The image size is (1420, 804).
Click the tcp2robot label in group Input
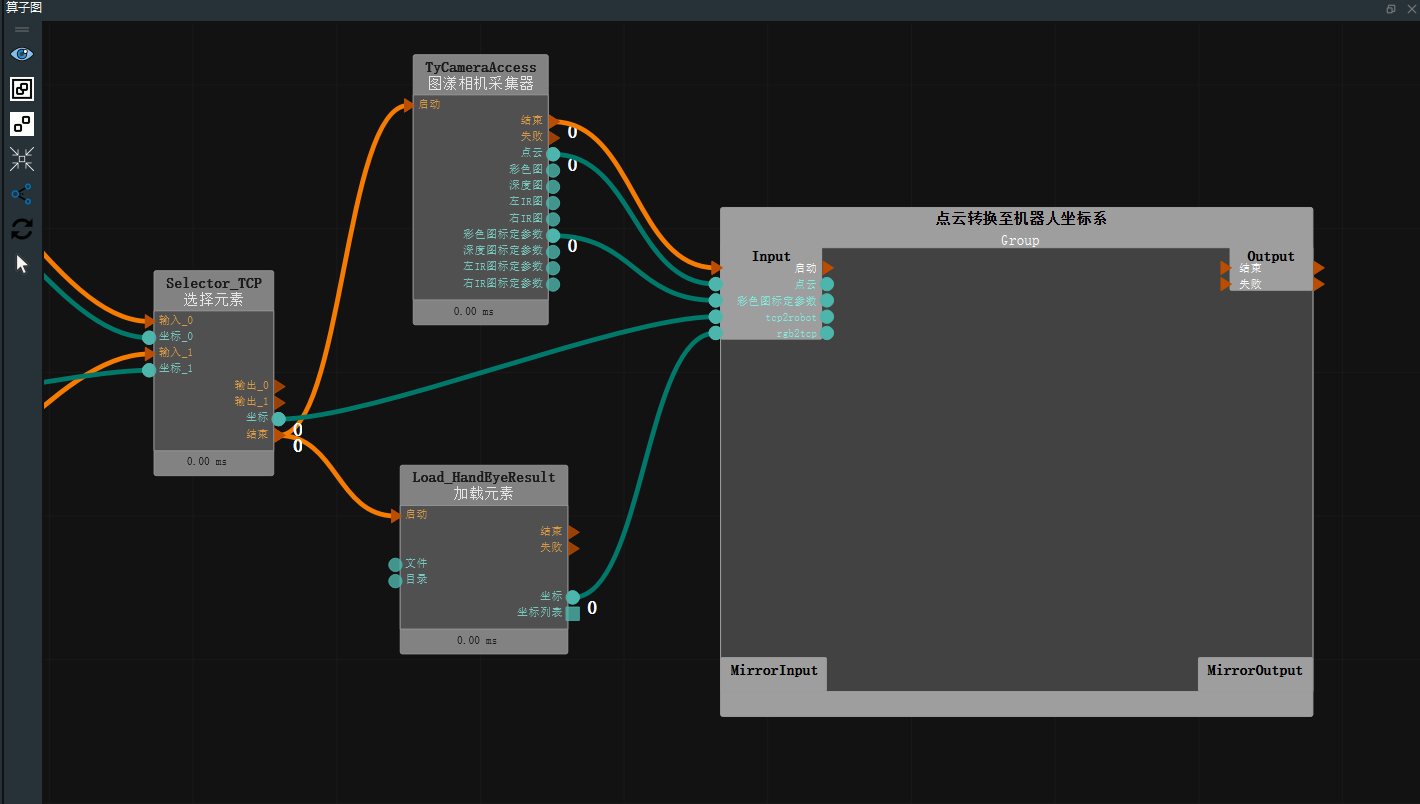pos(791,317)
